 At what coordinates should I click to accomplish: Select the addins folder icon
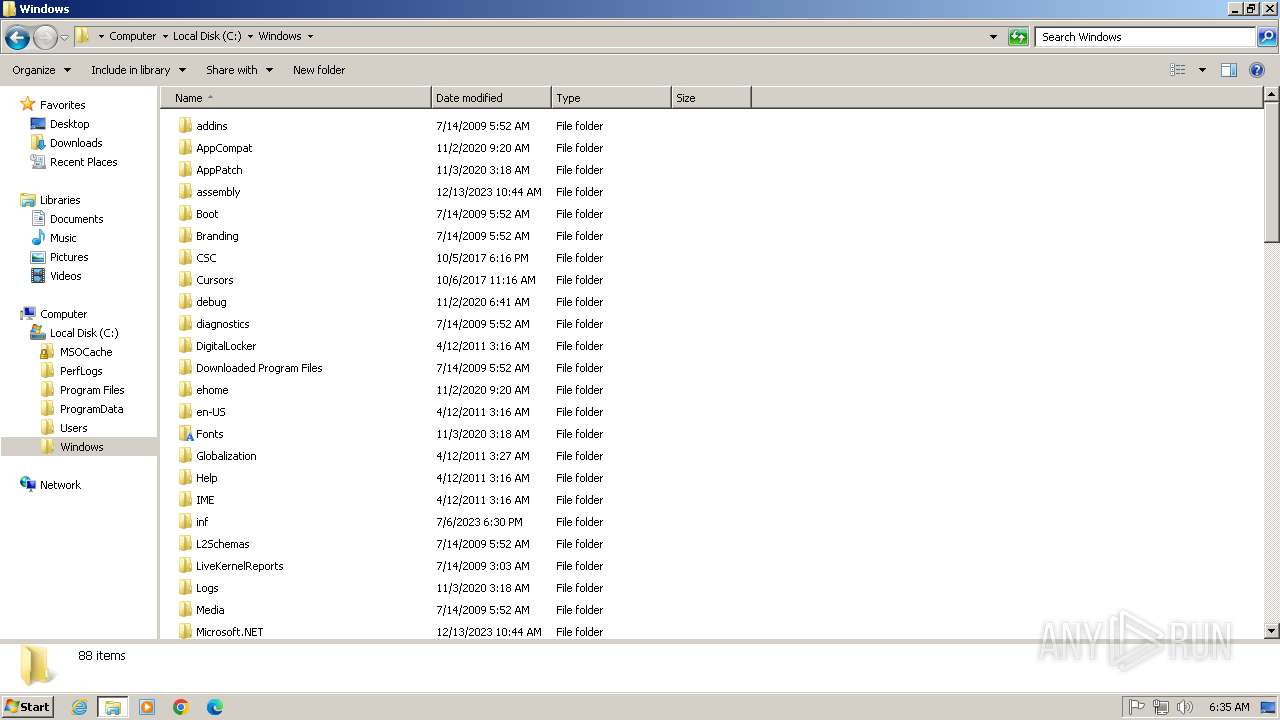coord(185,126)
